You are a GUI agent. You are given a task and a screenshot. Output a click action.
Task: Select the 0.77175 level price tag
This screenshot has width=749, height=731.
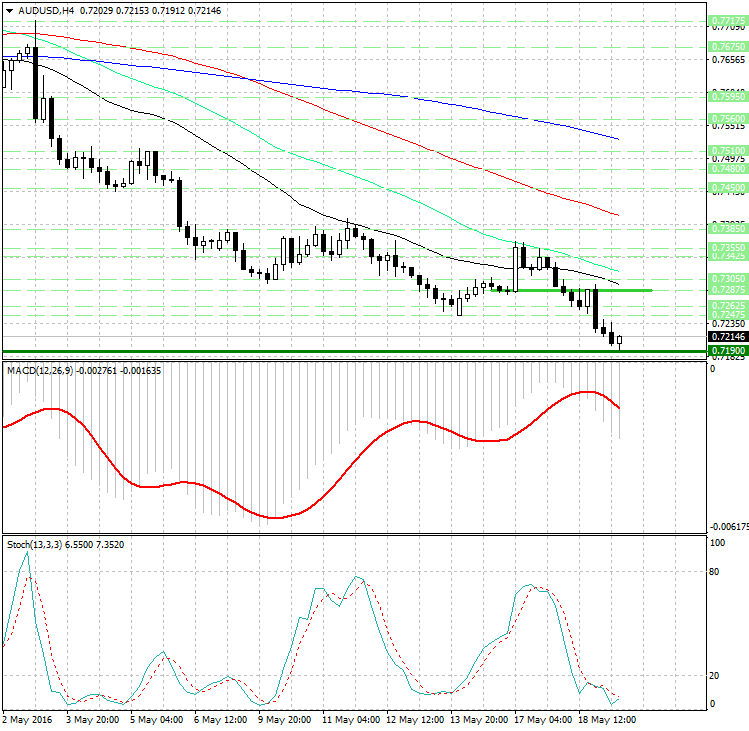(x=728, y=21)
